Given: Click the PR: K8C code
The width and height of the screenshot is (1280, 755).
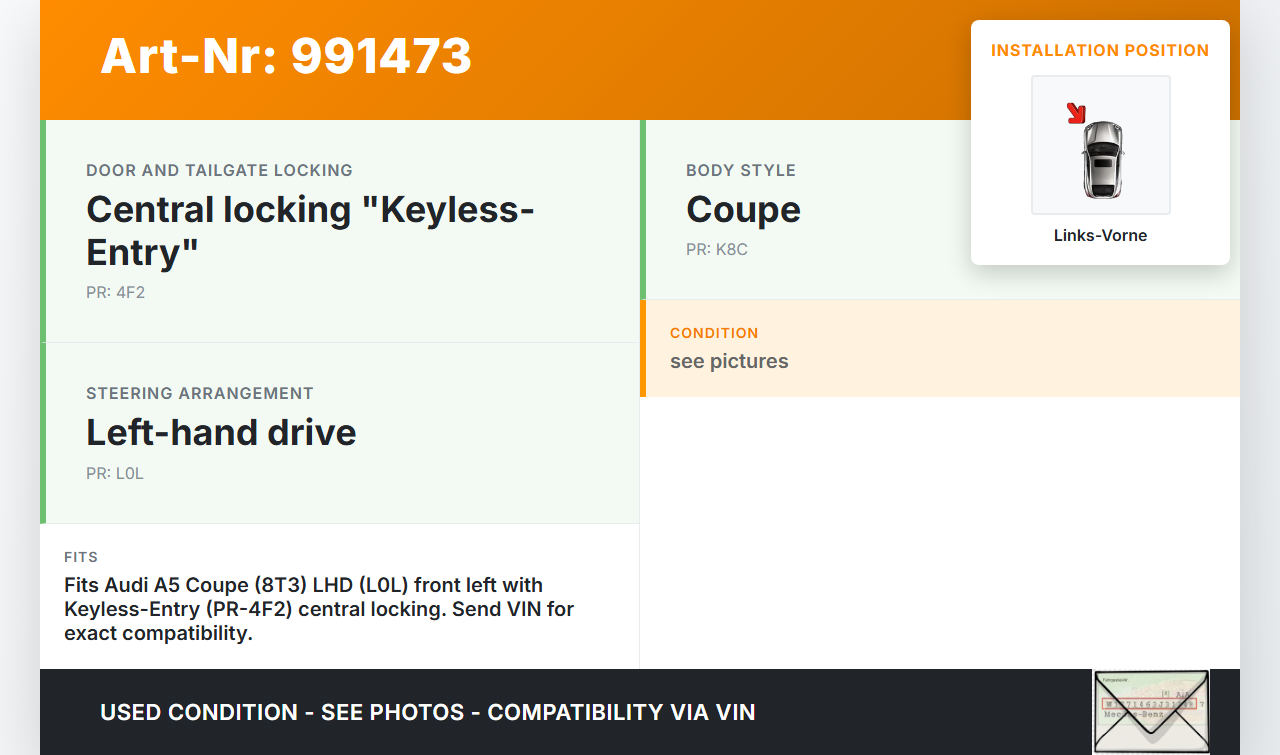Looking at the screenshot, I should click(716, 250).
